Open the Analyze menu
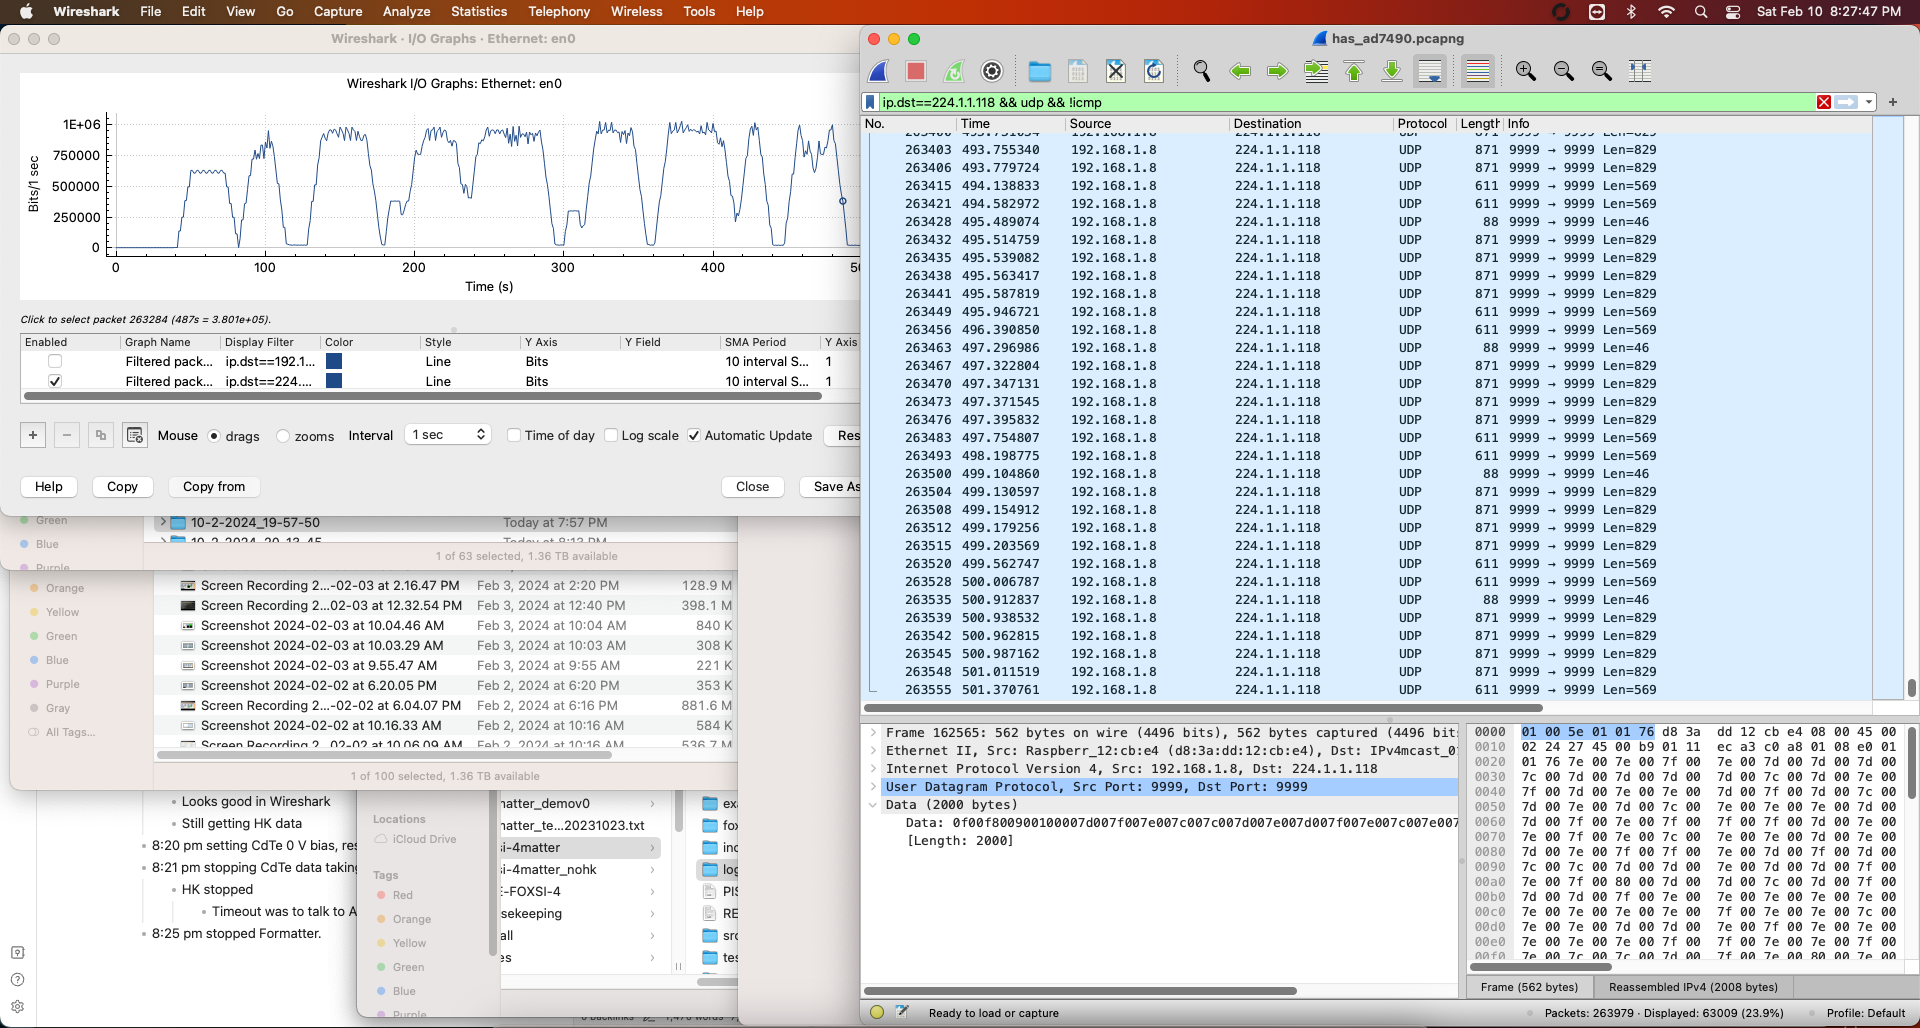Screen dimensions: 1920x1028 [x=406, y=11]
